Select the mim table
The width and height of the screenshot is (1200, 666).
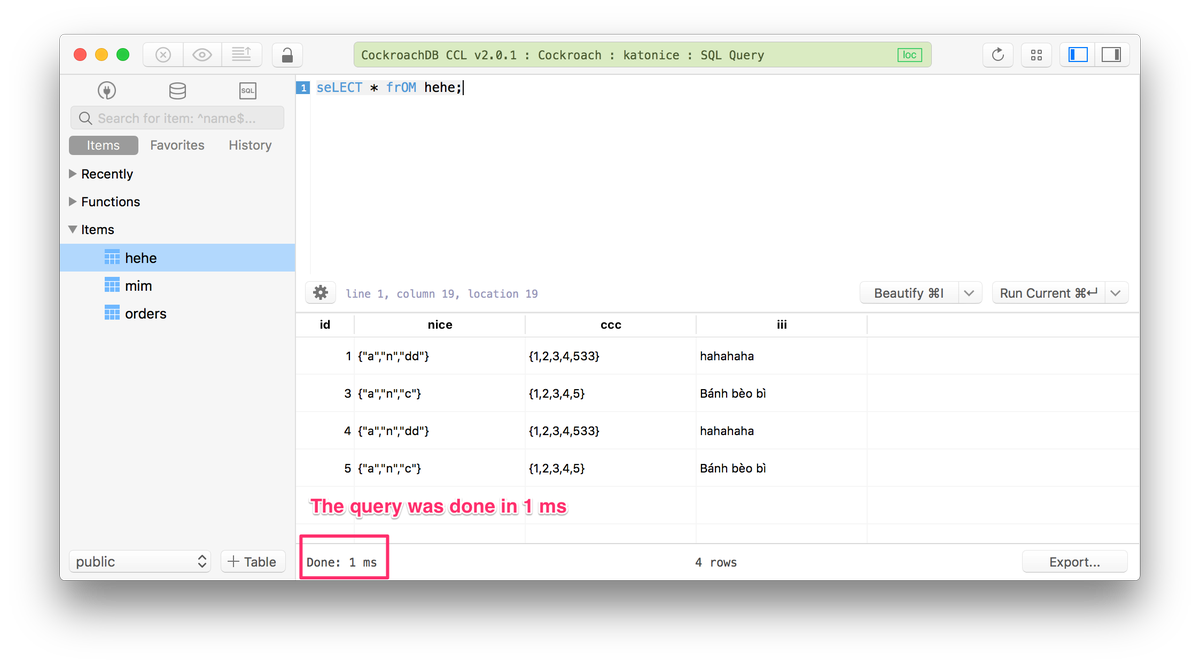tap(177, 286)
